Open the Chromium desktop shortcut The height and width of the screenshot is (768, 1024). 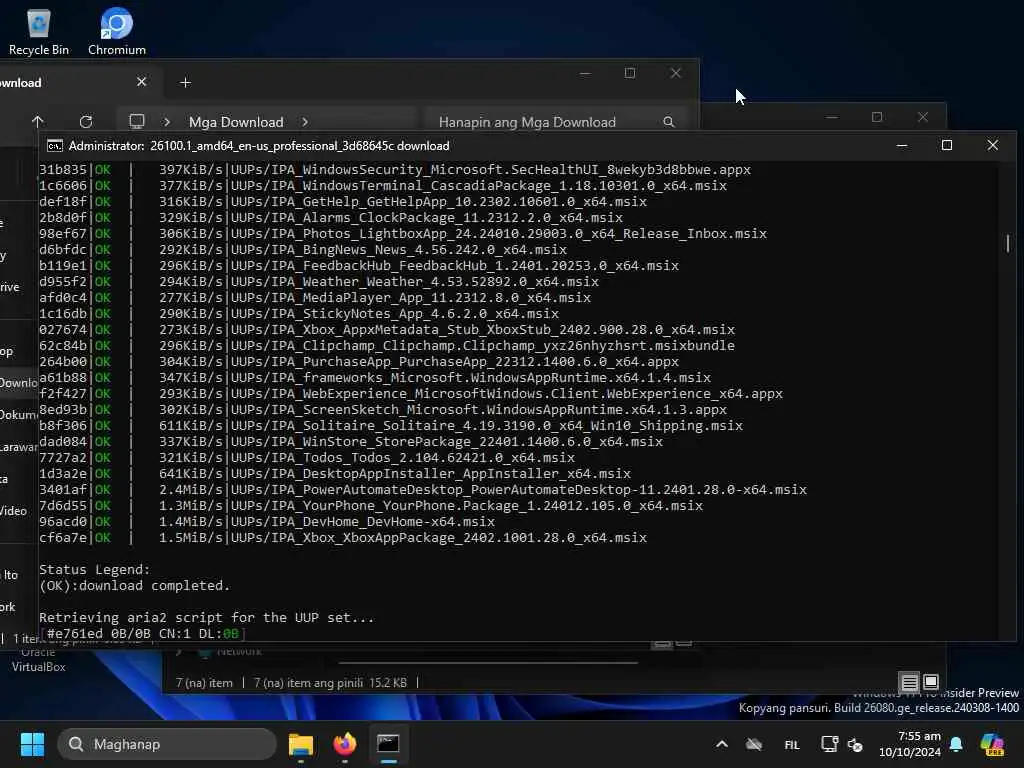(x=117, y=31)
